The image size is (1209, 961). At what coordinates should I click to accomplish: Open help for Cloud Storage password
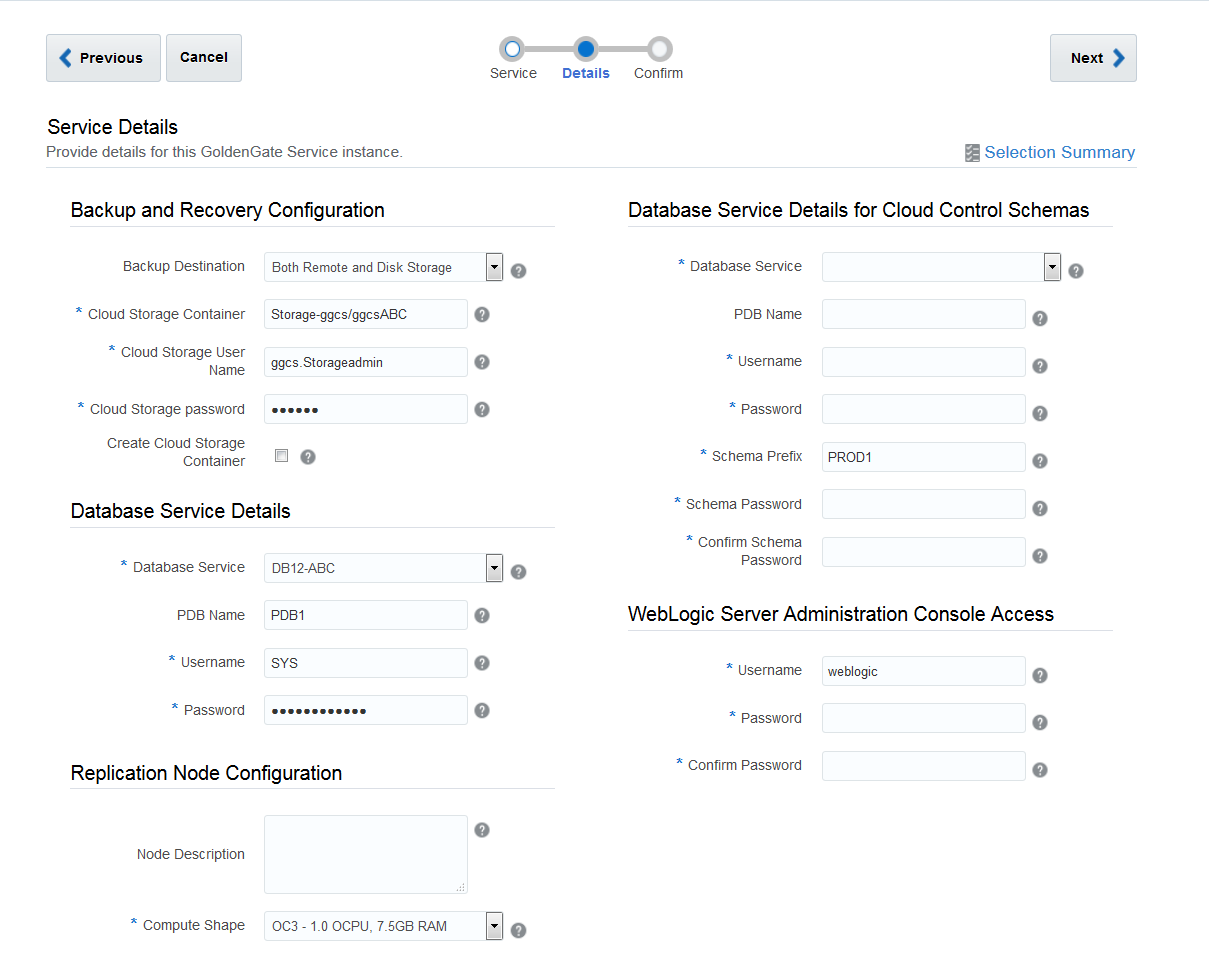pyautogui.click(x=481, y=409)
